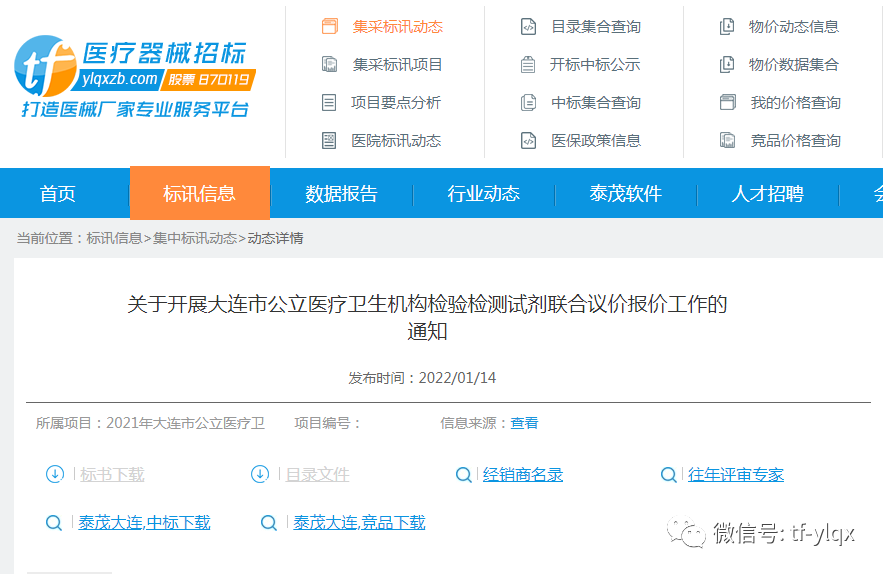This screenshot has height=574, width=883.
Task: Click the download icon beside 标书下载
Action: (x=55, y=474)
